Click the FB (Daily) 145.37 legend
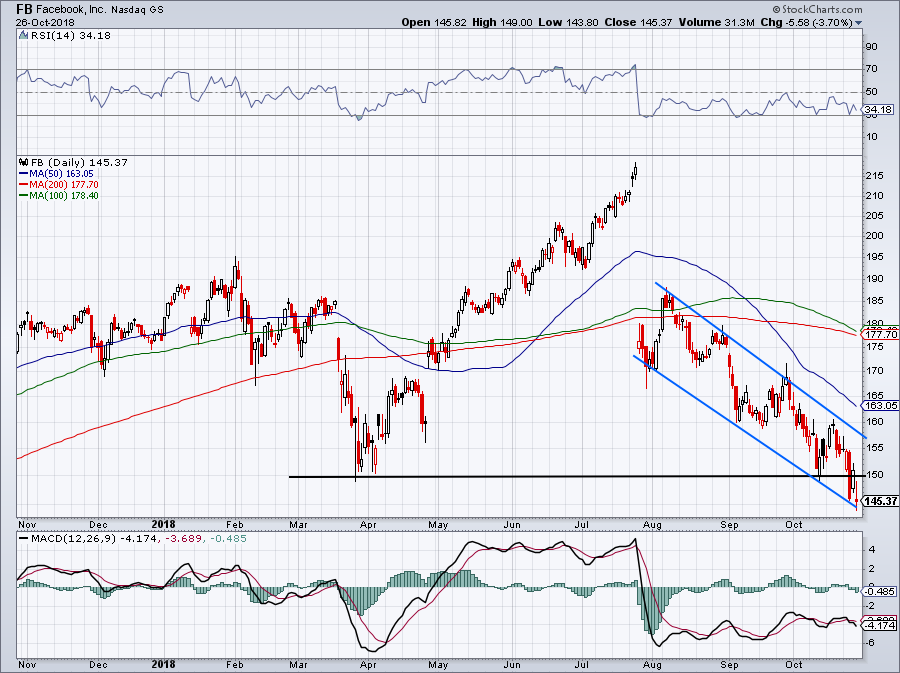This screenshot has height=673, width=900. click(79, 163)
